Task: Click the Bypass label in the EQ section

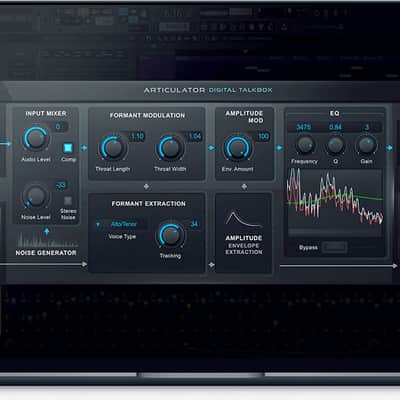Action: (308, 248)
